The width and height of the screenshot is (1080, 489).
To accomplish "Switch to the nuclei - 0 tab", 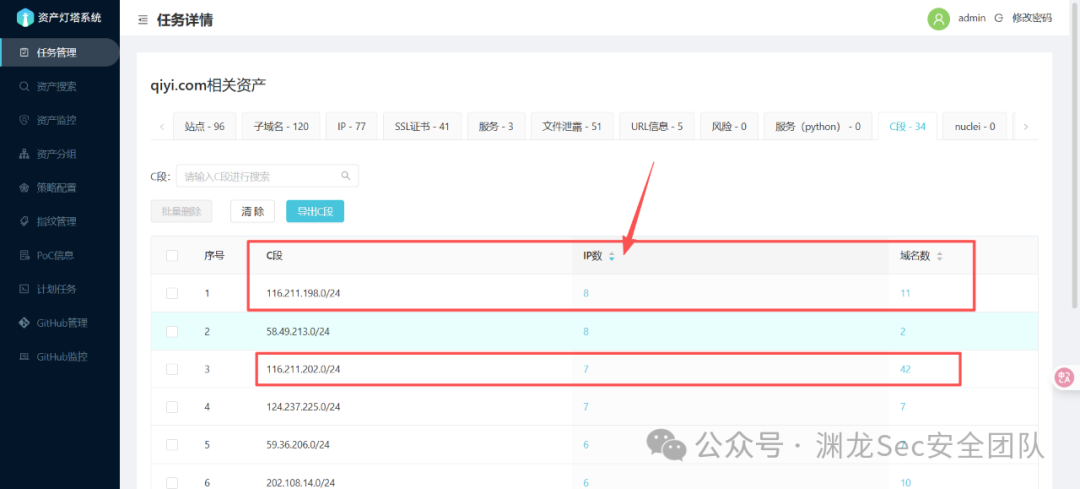I will 975,126.
